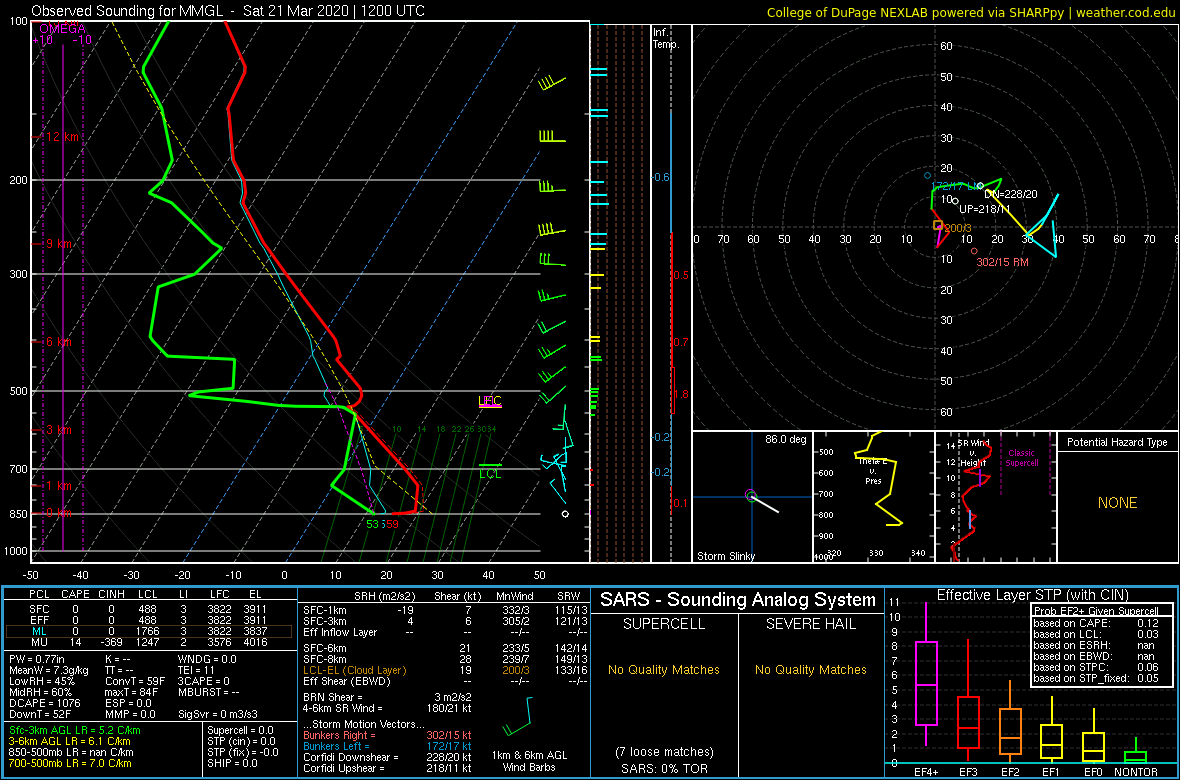Screen dimensions: 1180x780
Task: Select the UP=218/11 hodograph label
Action: (x=984, y=209)
